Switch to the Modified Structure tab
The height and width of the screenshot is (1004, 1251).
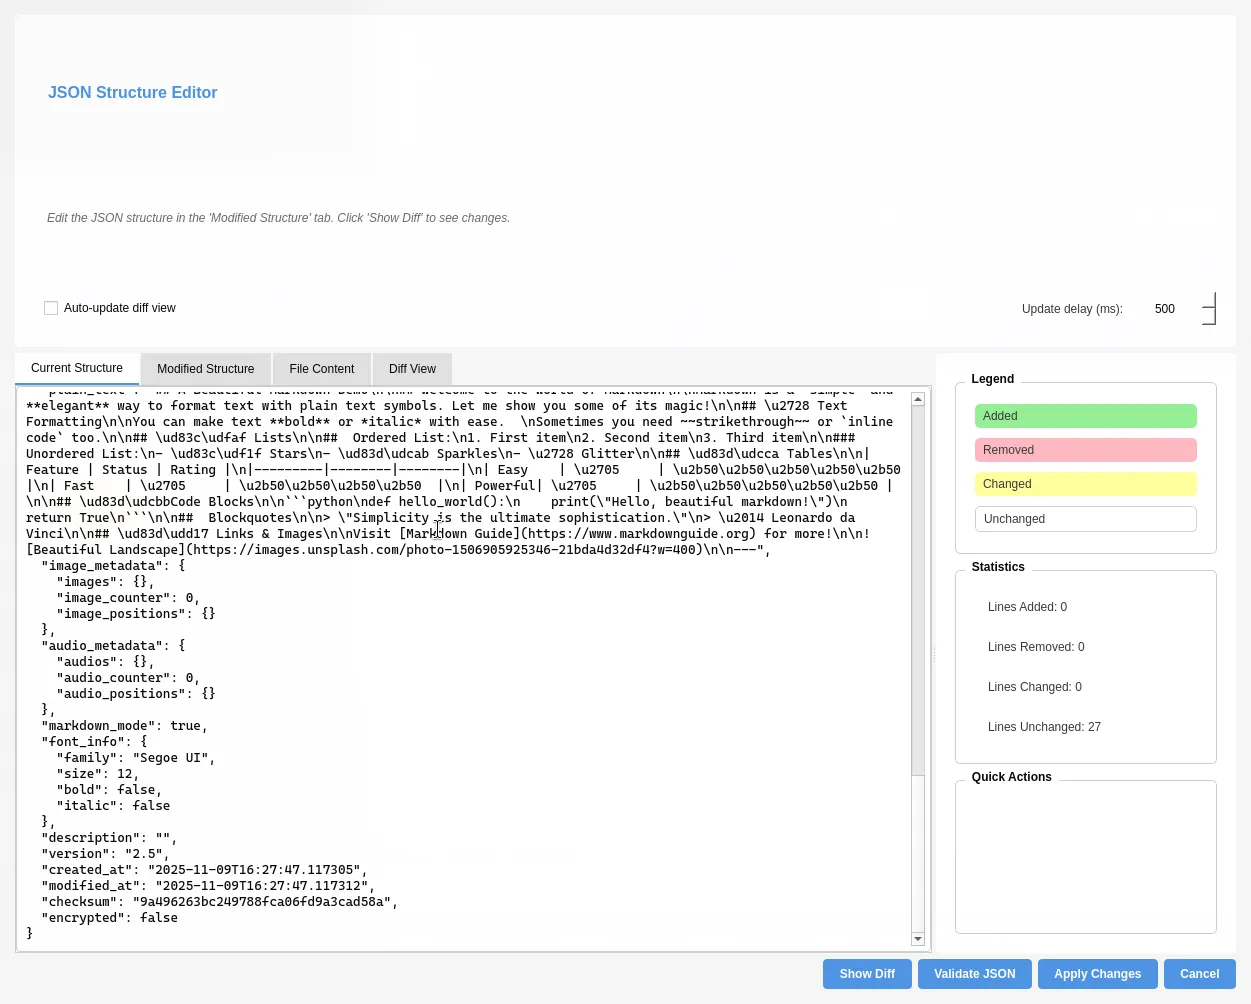[x=205, y=369]
